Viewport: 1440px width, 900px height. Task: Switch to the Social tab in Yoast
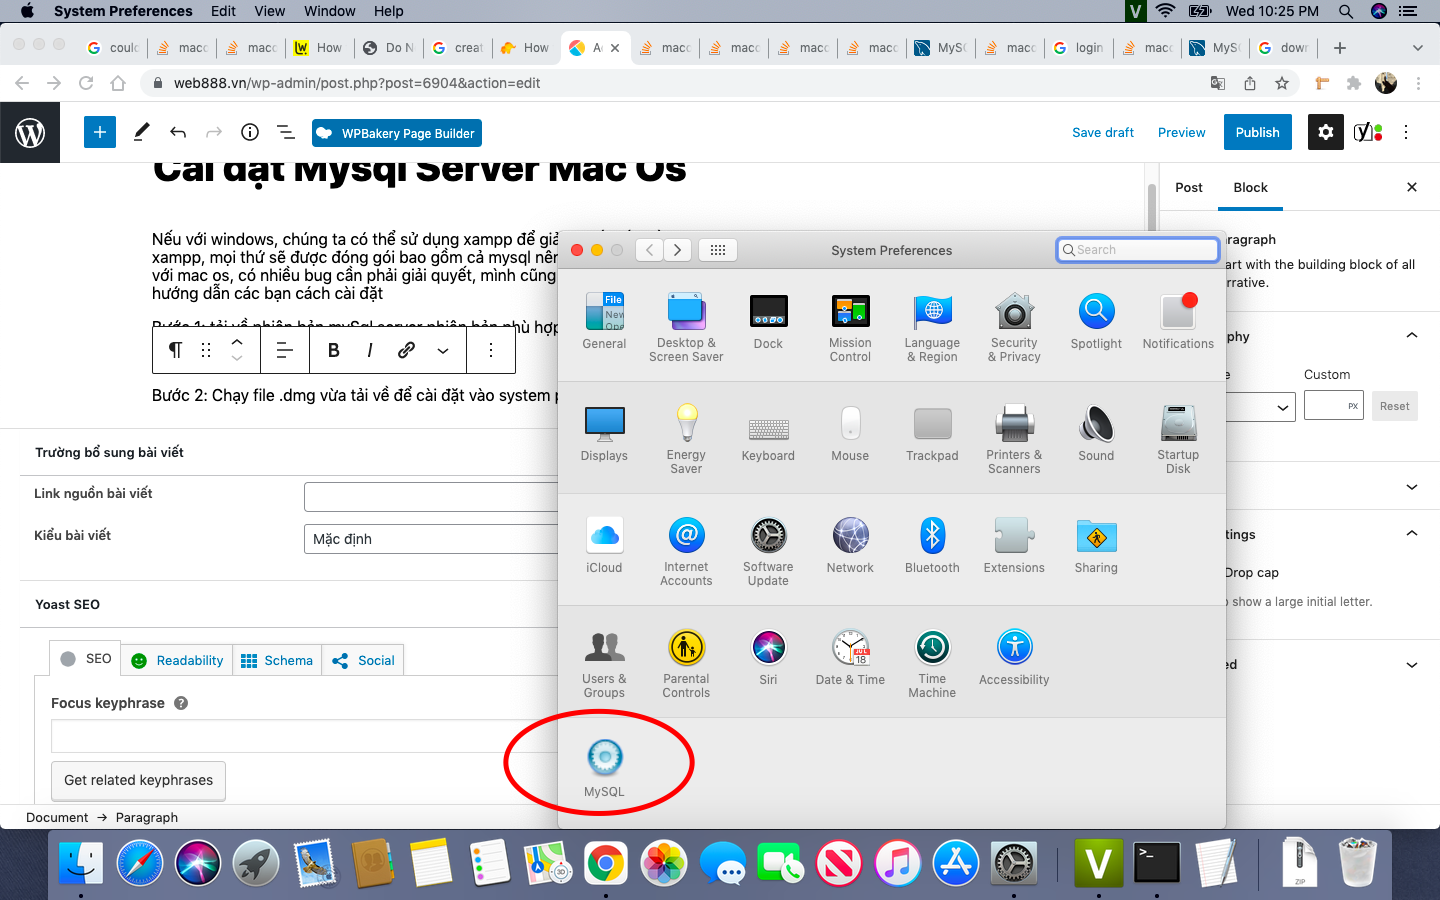pyautogui.click(x=363, y=660)
